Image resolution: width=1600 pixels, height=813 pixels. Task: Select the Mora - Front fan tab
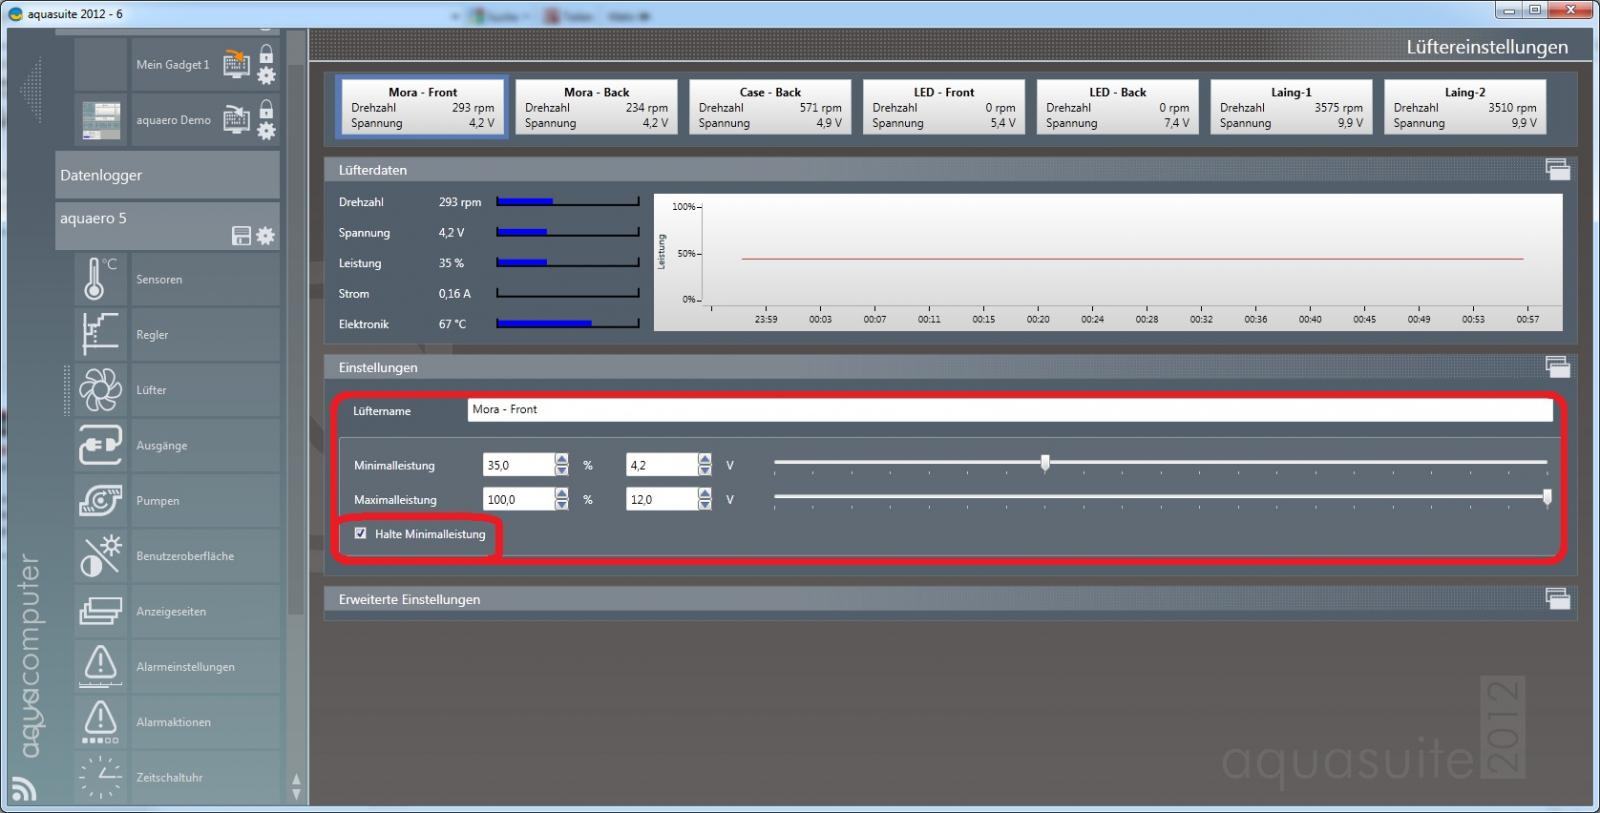[422, 107]
